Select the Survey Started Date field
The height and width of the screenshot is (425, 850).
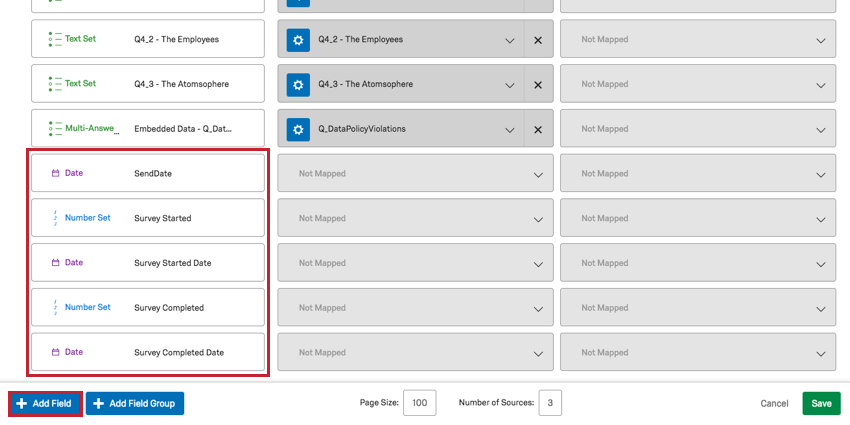(x=148, y=263)
